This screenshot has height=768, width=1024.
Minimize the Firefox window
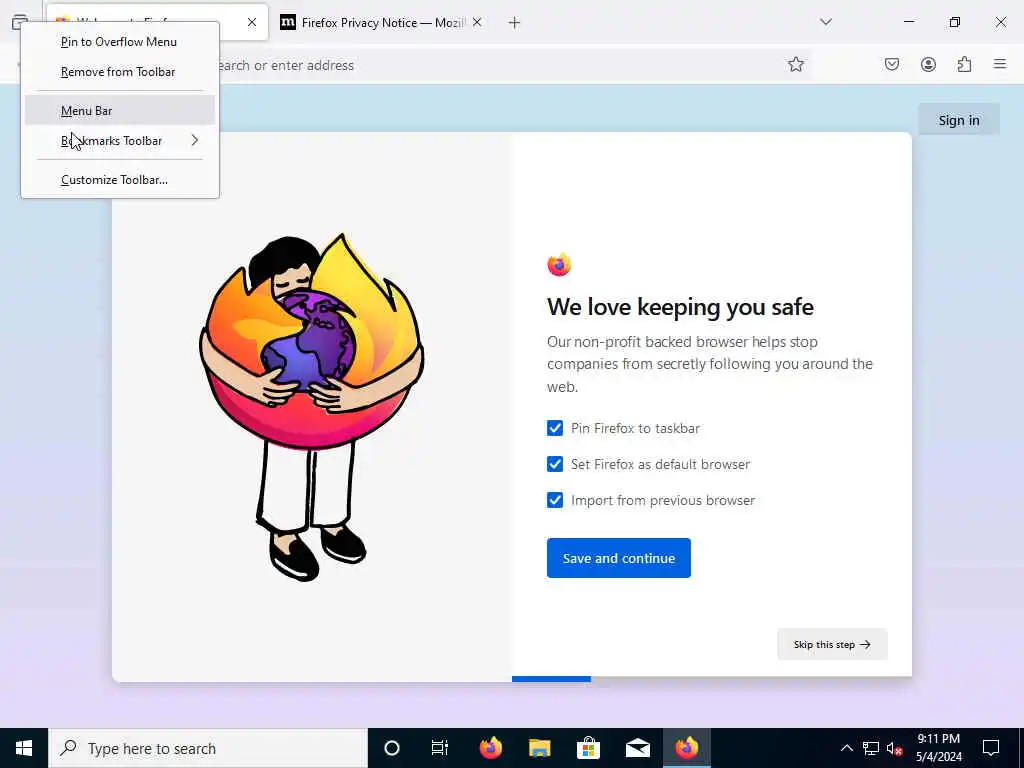click(x=908, y=22)
